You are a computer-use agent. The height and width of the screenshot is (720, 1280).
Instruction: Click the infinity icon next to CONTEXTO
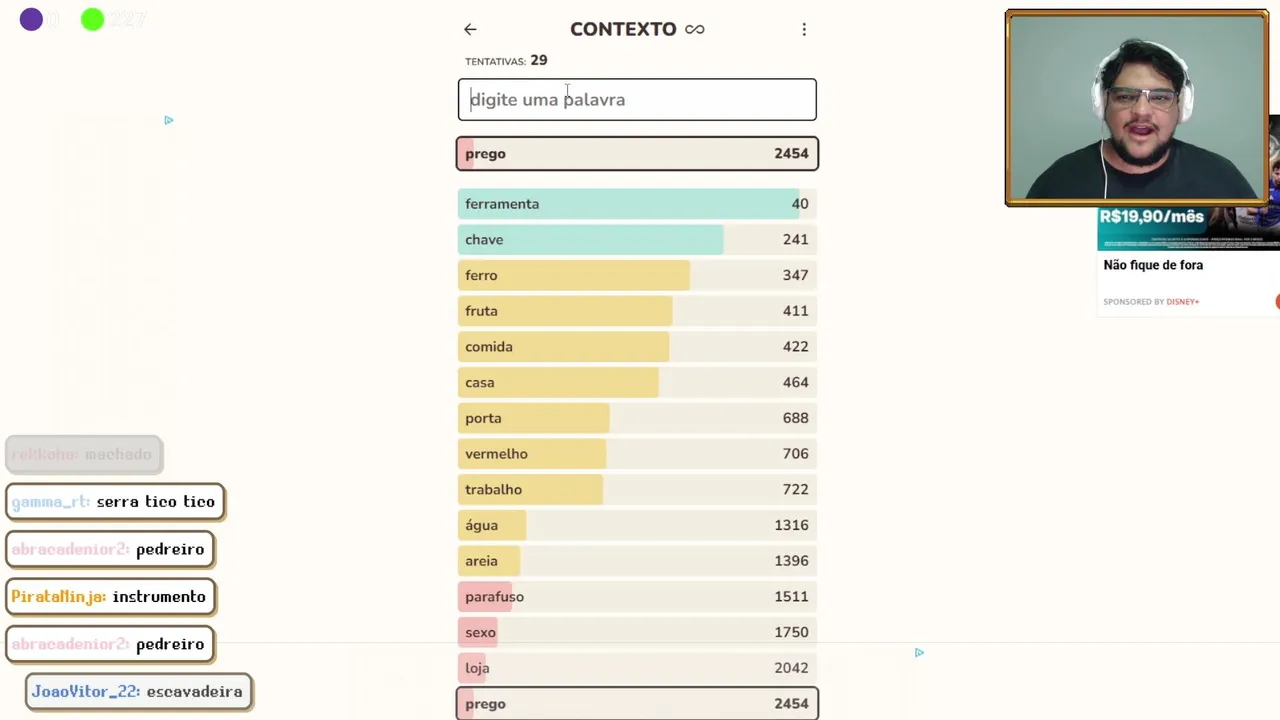pyautogui.click(x=695, y=30)
